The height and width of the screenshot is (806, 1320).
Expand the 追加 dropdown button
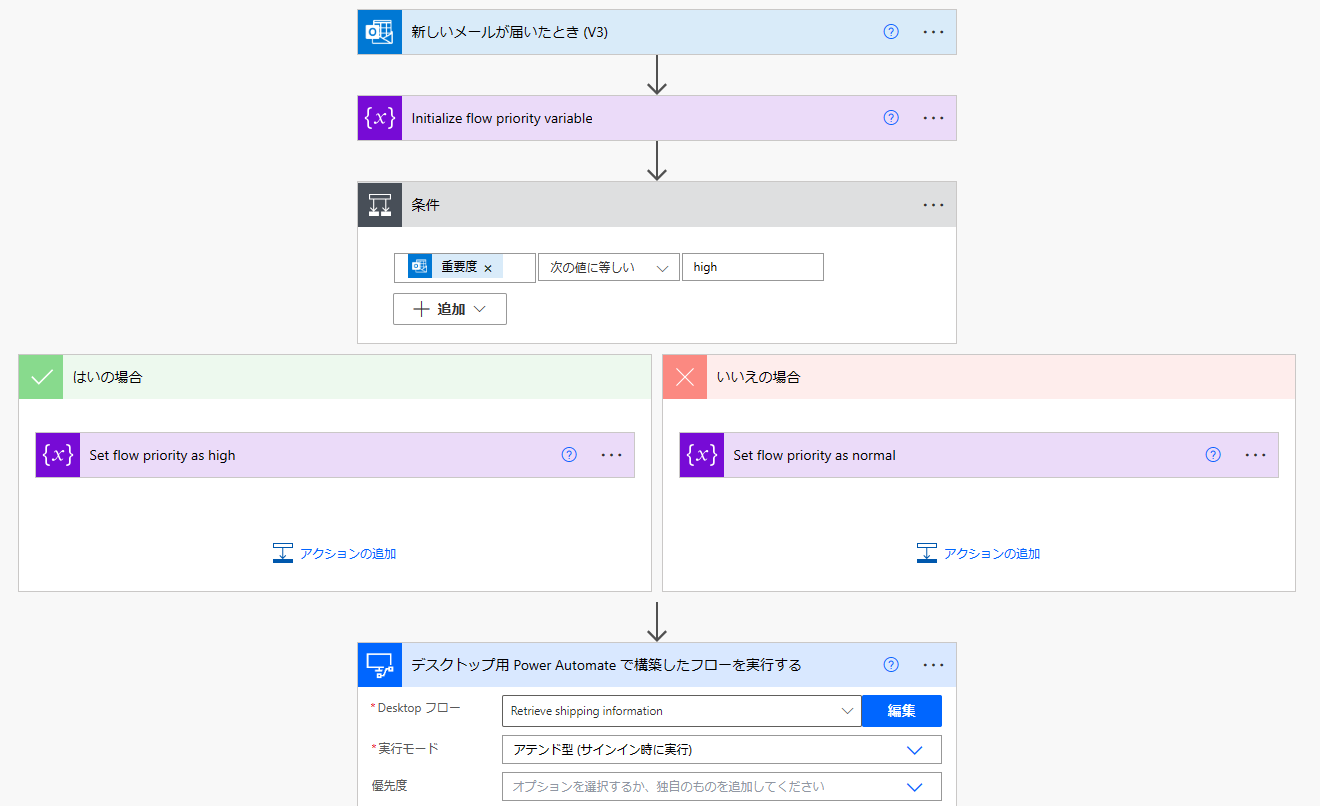coord(450,309)
